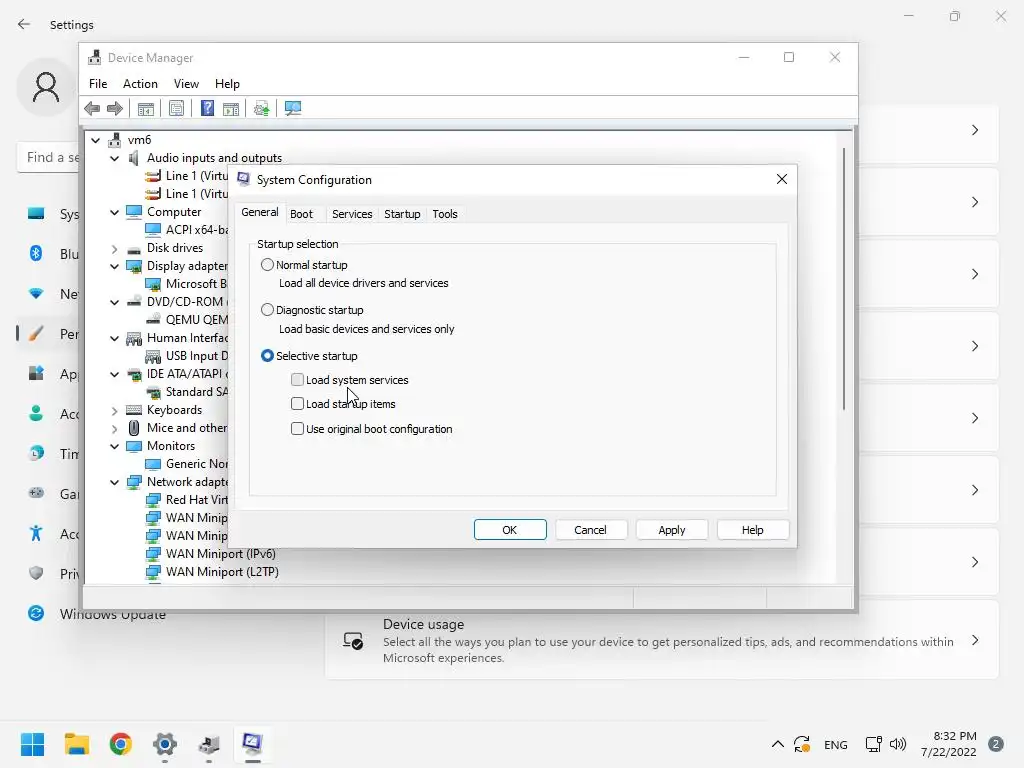Click the Device Manager vertical scrollbar
The width and height of the screenshot is (1024, 768).
(x=844, y=279)
